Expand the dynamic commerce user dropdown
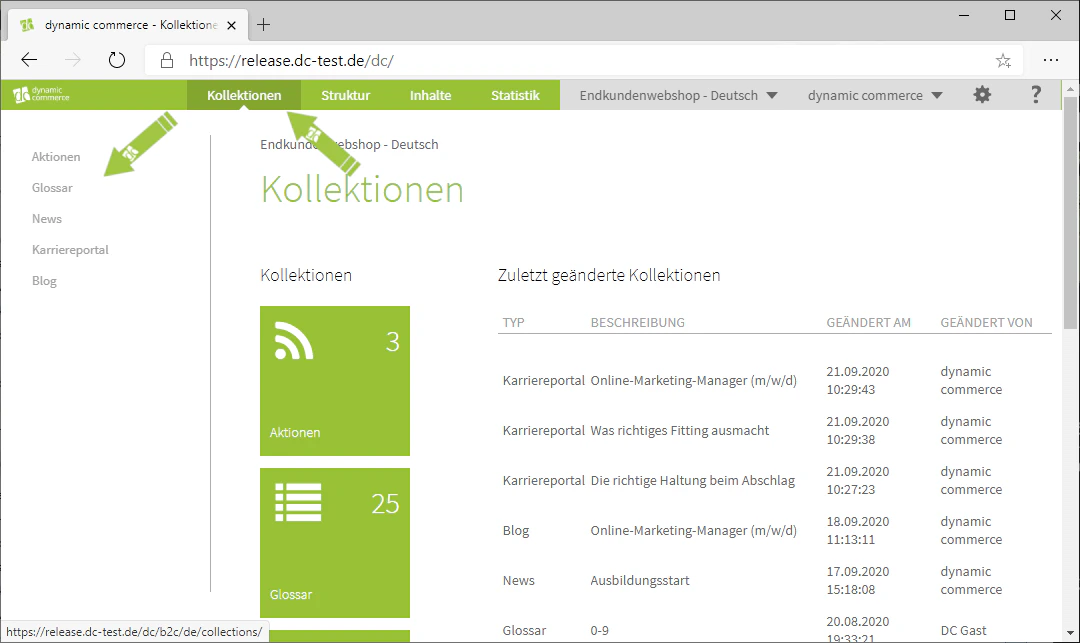 pyautogui.click(x=875, y=95)
